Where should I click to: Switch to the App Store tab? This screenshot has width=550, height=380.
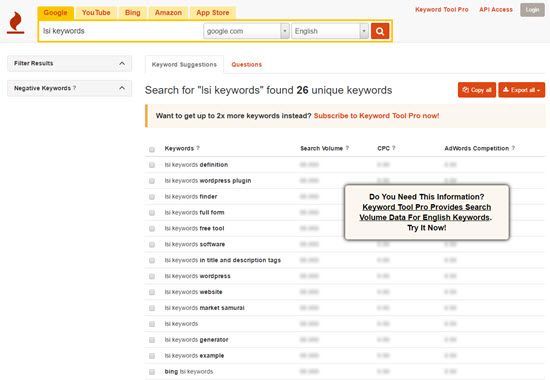tap(213, 13)
